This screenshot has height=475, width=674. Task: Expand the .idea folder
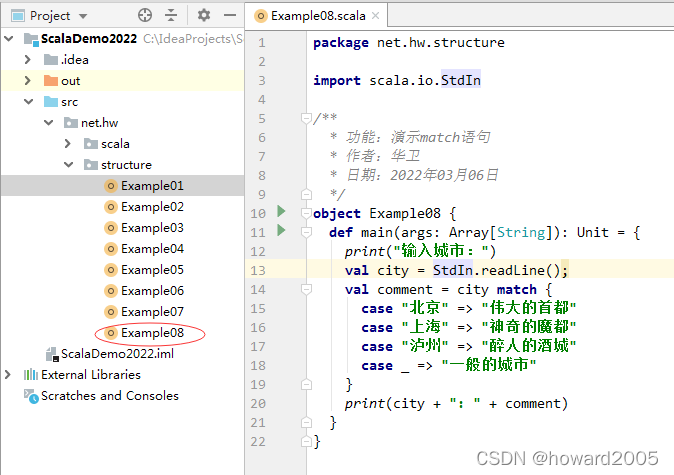tap(28, 59)
